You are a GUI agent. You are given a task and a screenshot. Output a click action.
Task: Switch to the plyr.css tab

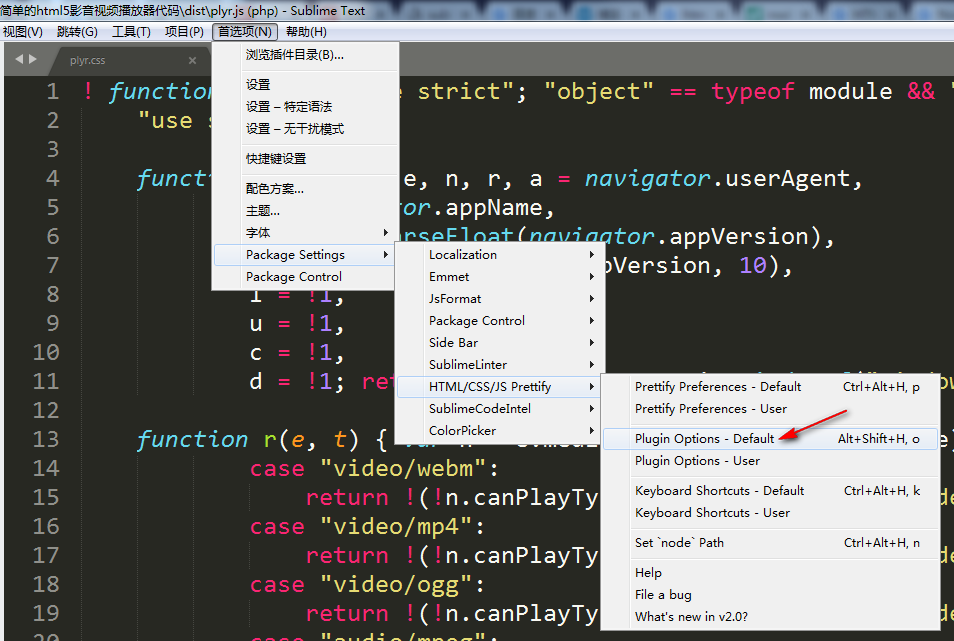pos(87,60)
